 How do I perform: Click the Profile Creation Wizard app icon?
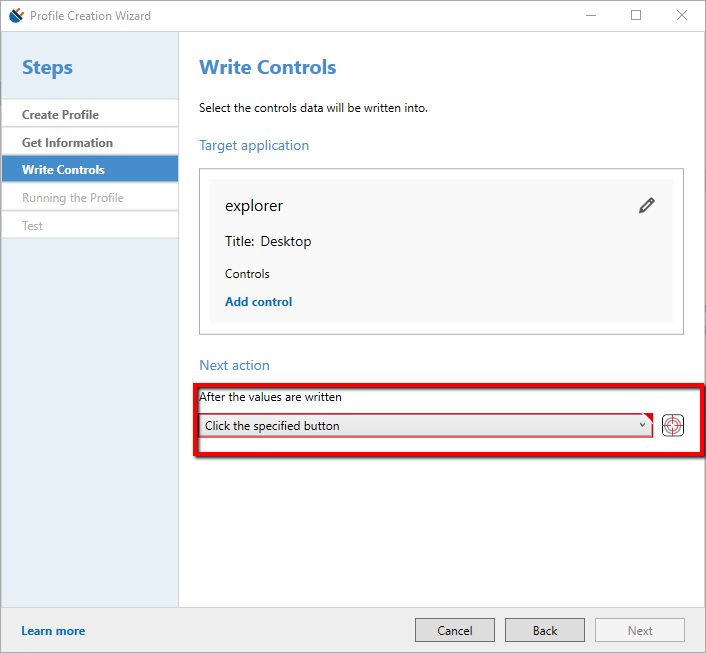(16, 15)
